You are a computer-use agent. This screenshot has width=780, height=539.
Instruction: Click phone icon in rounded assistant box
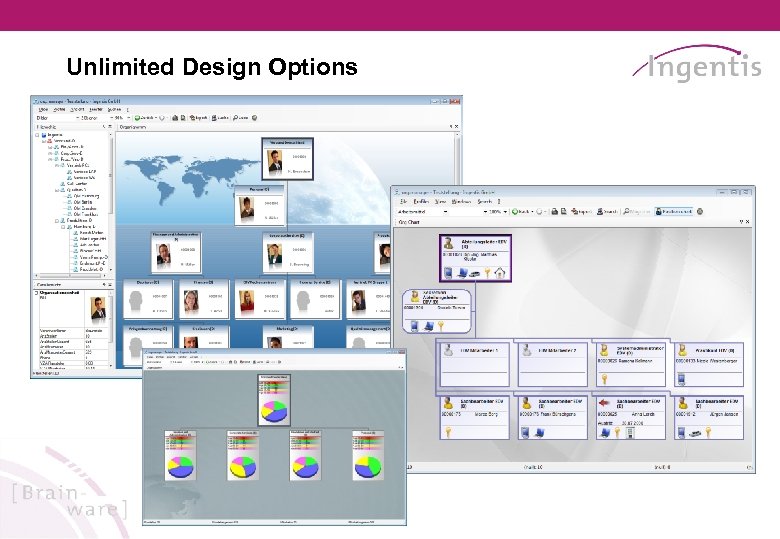pos(415,326)
